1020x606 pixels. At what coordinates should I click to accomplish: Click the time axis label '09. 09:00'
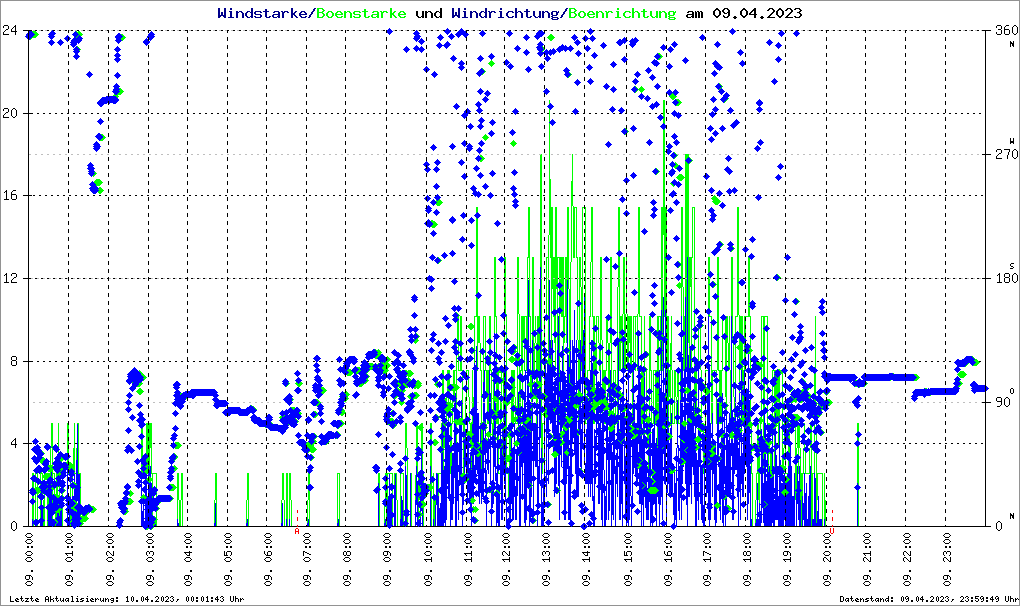click(388, 560)
